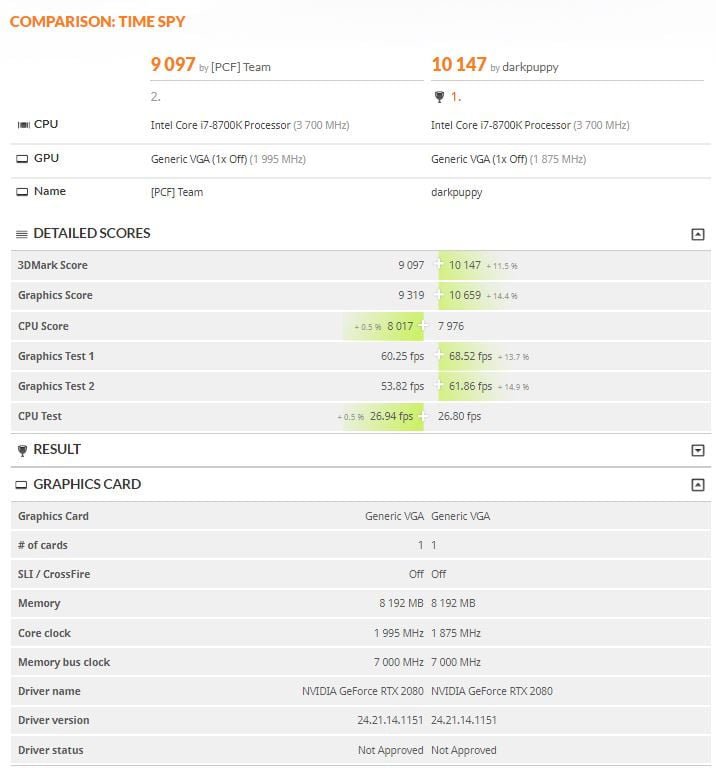Open the 10 147 score result

coord(459,65)
